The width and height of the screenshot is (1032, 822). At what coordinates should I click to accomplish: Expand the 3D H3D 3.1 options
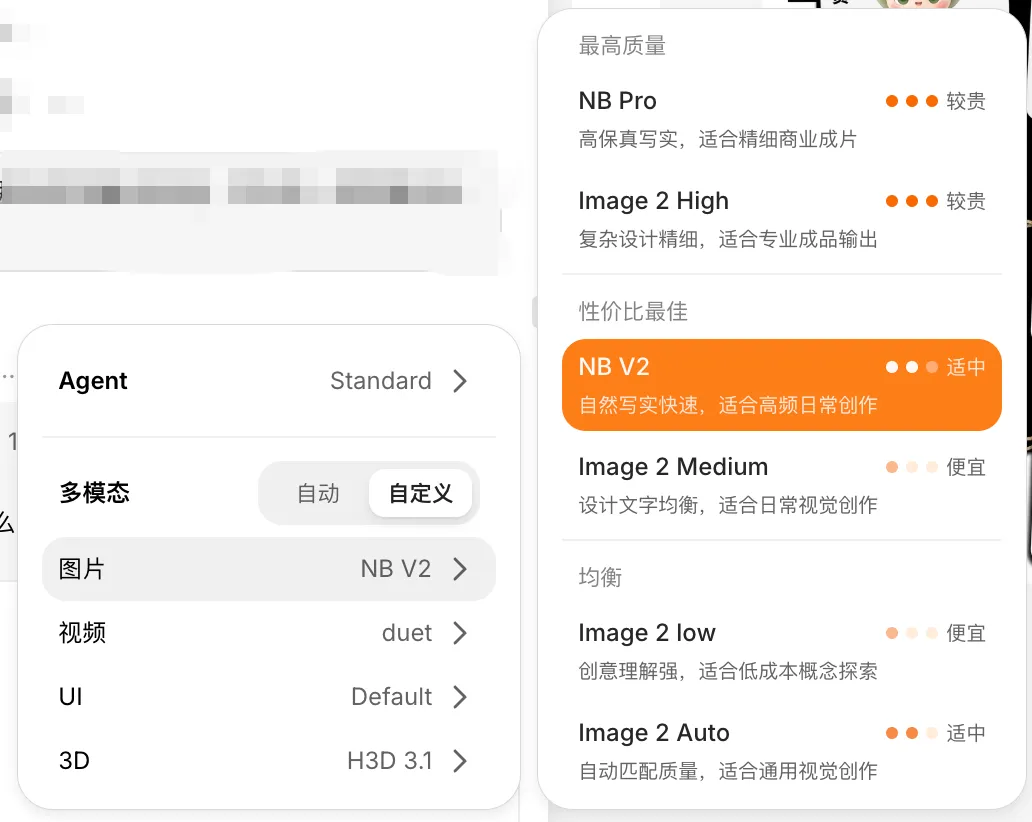click(x=269, y=760)
